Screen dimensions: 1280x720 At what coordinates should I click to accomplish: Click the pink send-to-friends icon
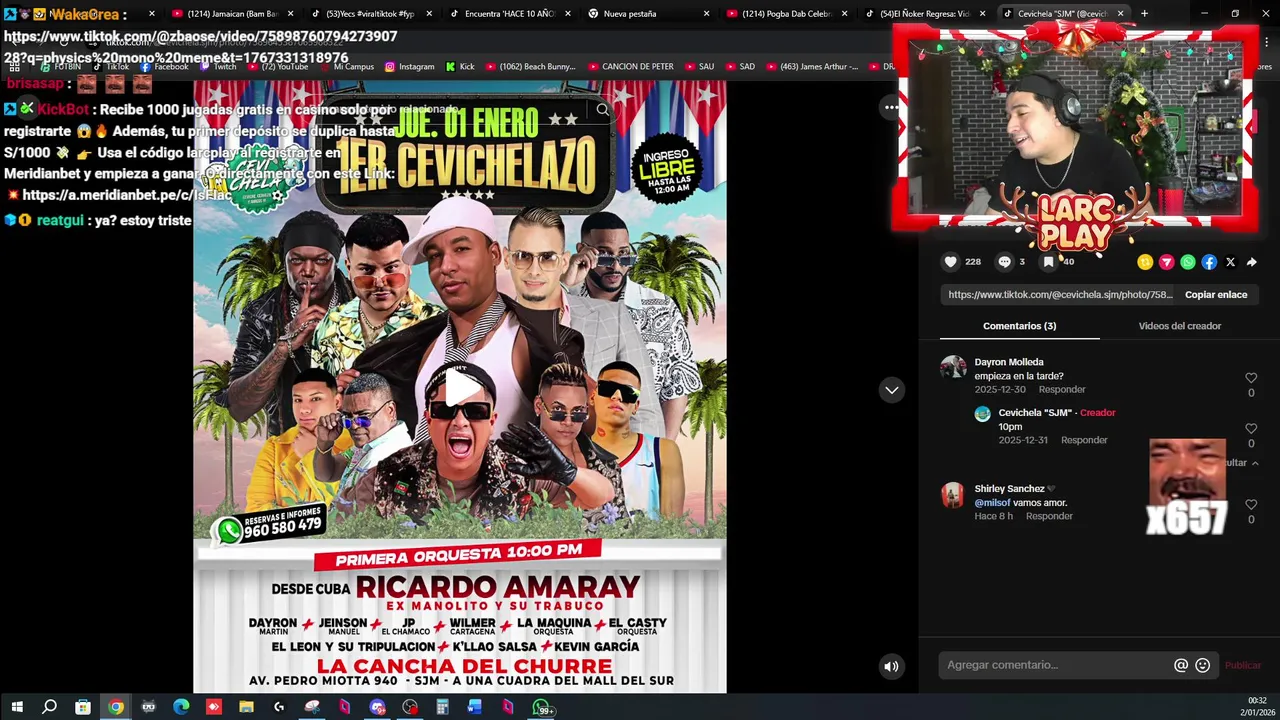pyautogui.click(x=1166, y=262)
